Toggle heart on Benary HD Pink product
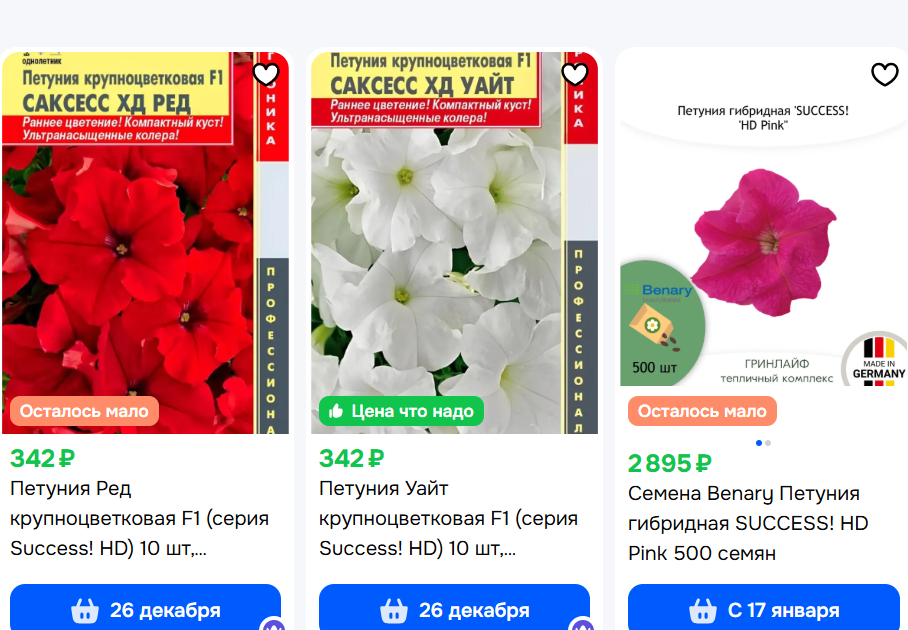Image resolution: width=908 pixels, height=630 pixels. [x=884, y=74]
